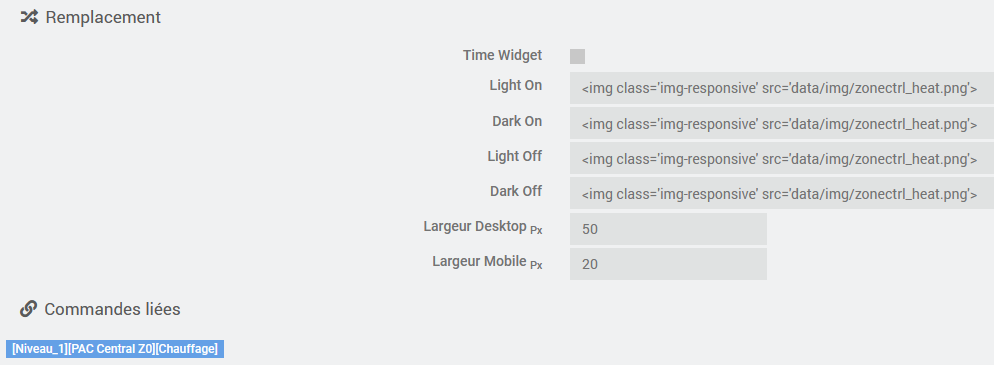The image size is (994, 365).
Task: Click the Dark Off label
Action: 515,191
